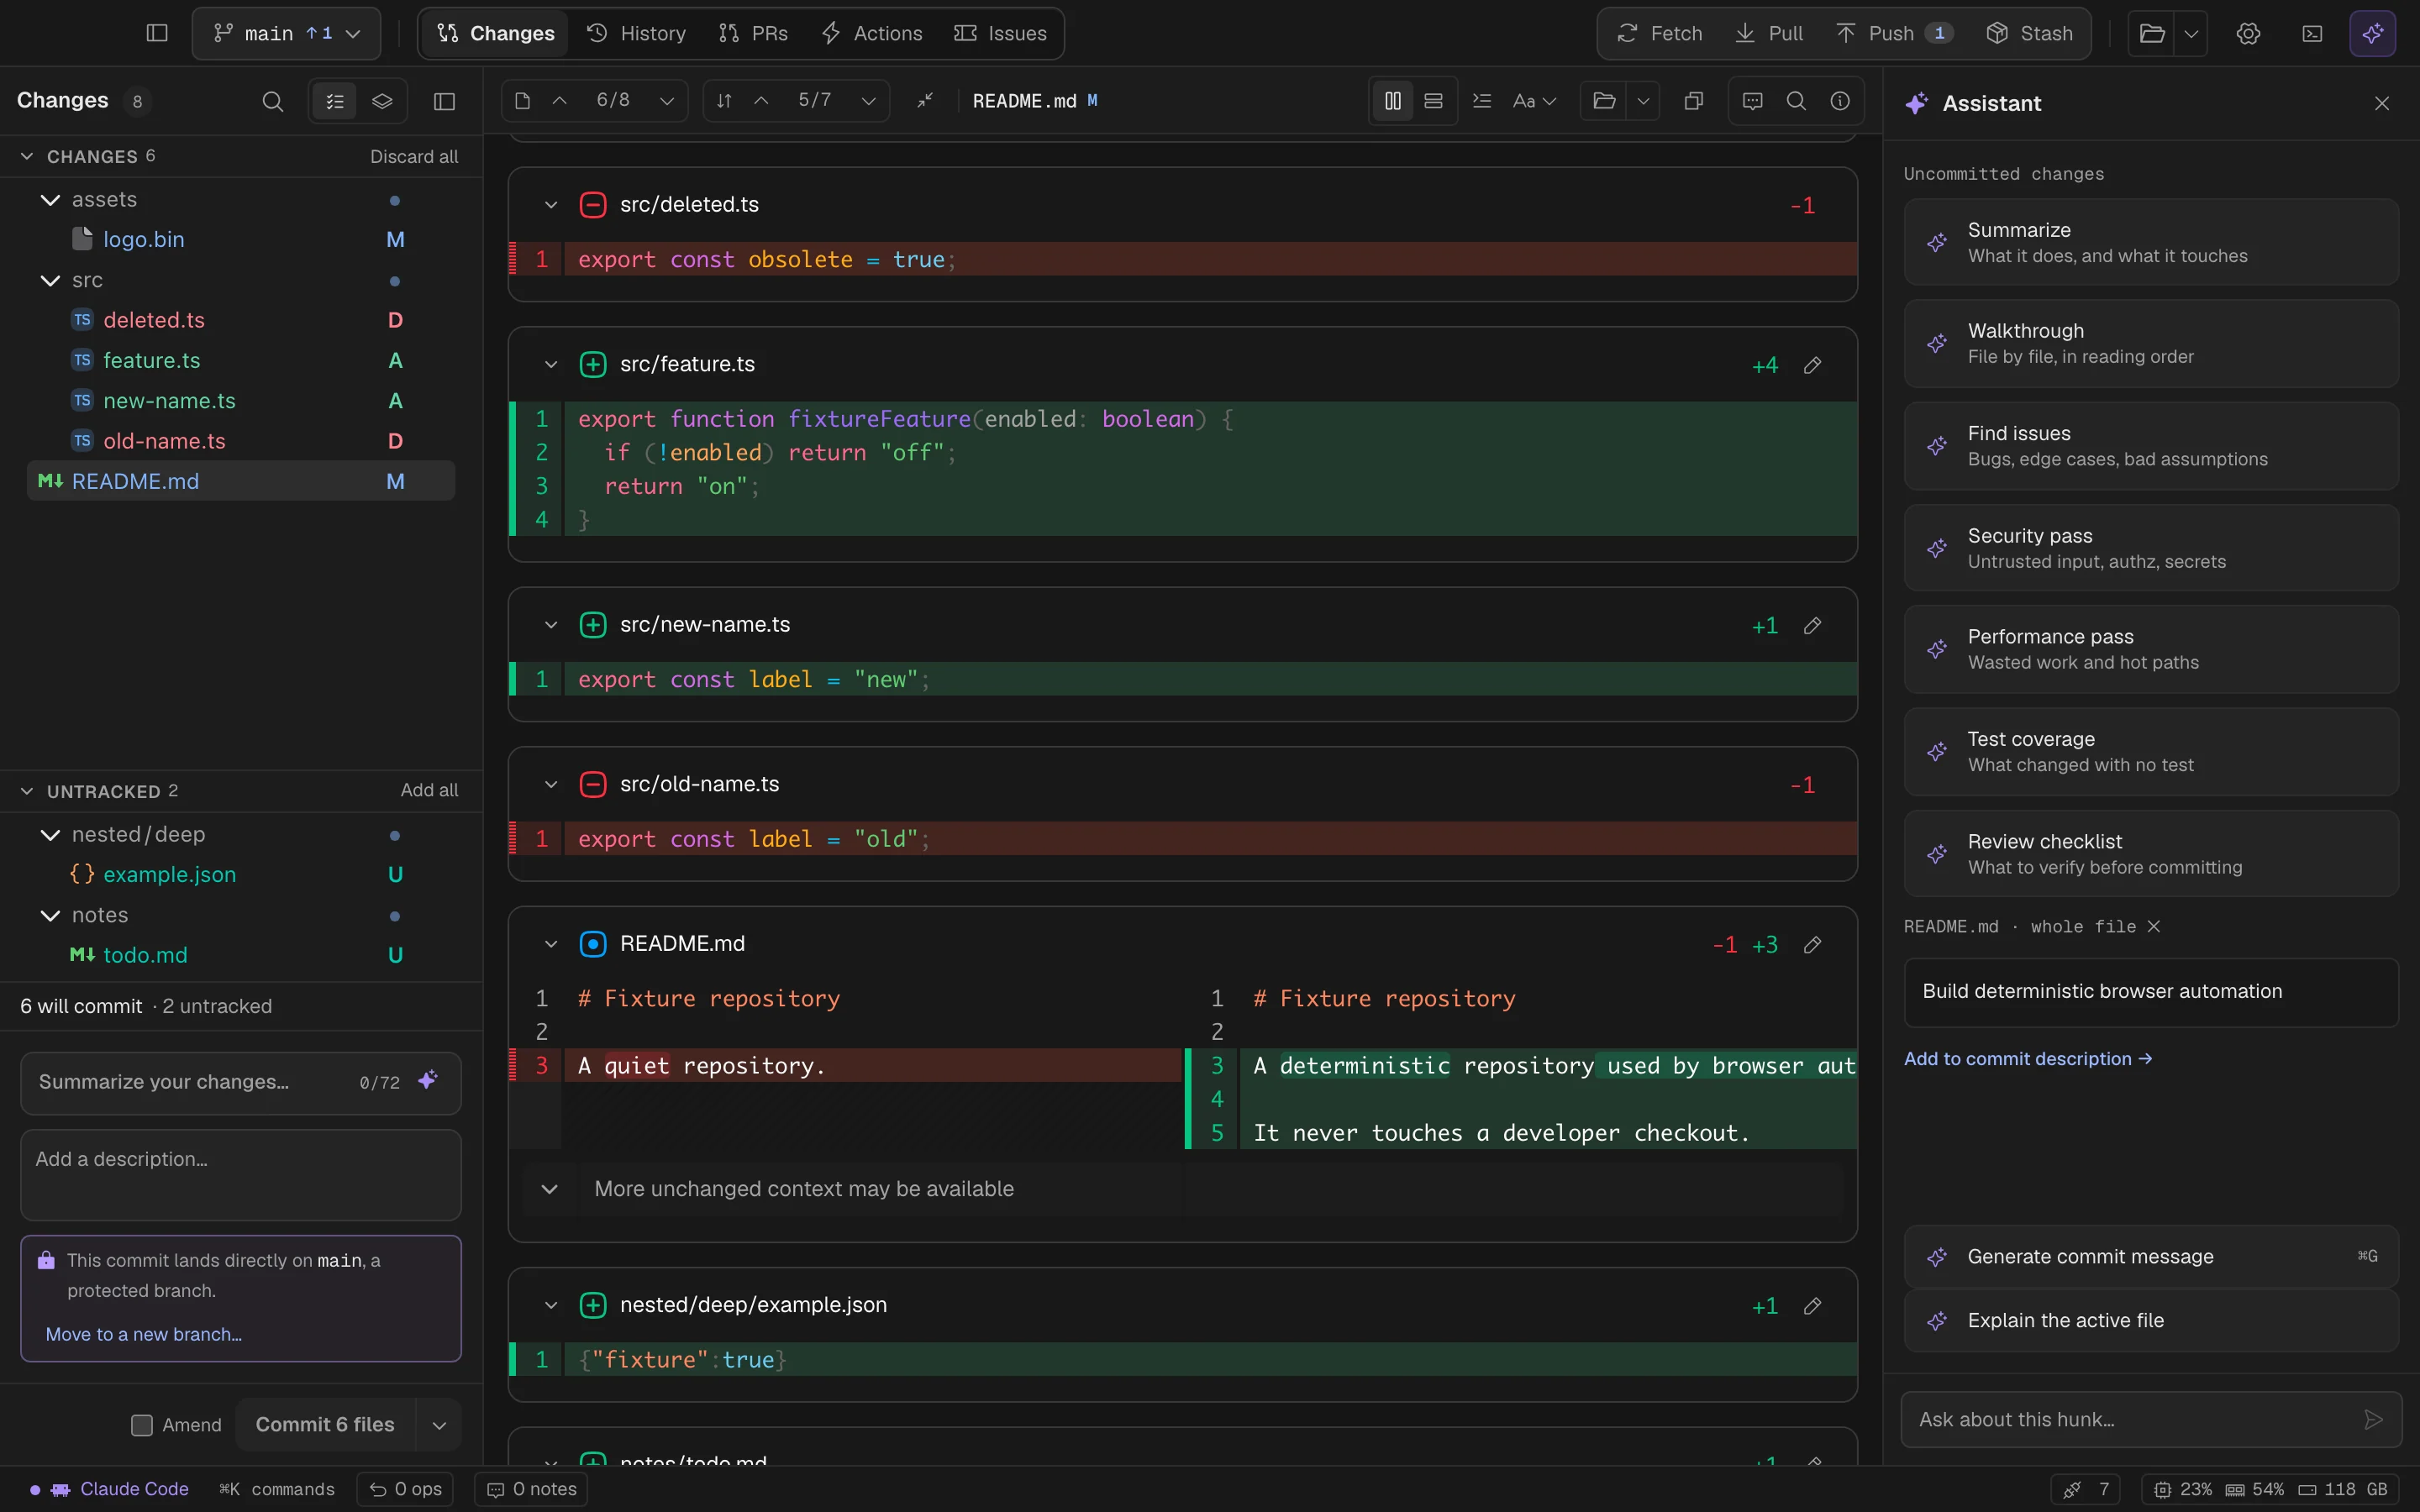Open the terminal icon
Image resolution: width=2420 pixels, height=1512 pixels.
(x=2312, y=33)
